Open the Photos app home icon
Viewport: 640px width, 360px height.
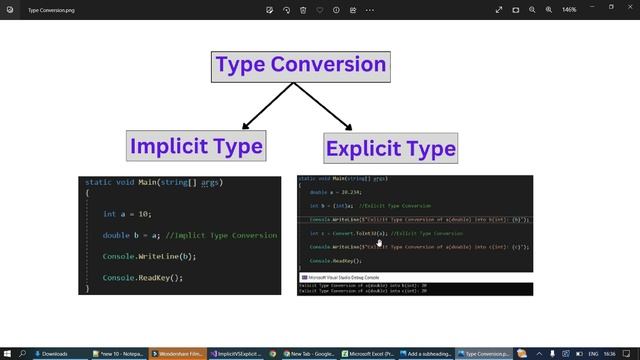(10, 10)
